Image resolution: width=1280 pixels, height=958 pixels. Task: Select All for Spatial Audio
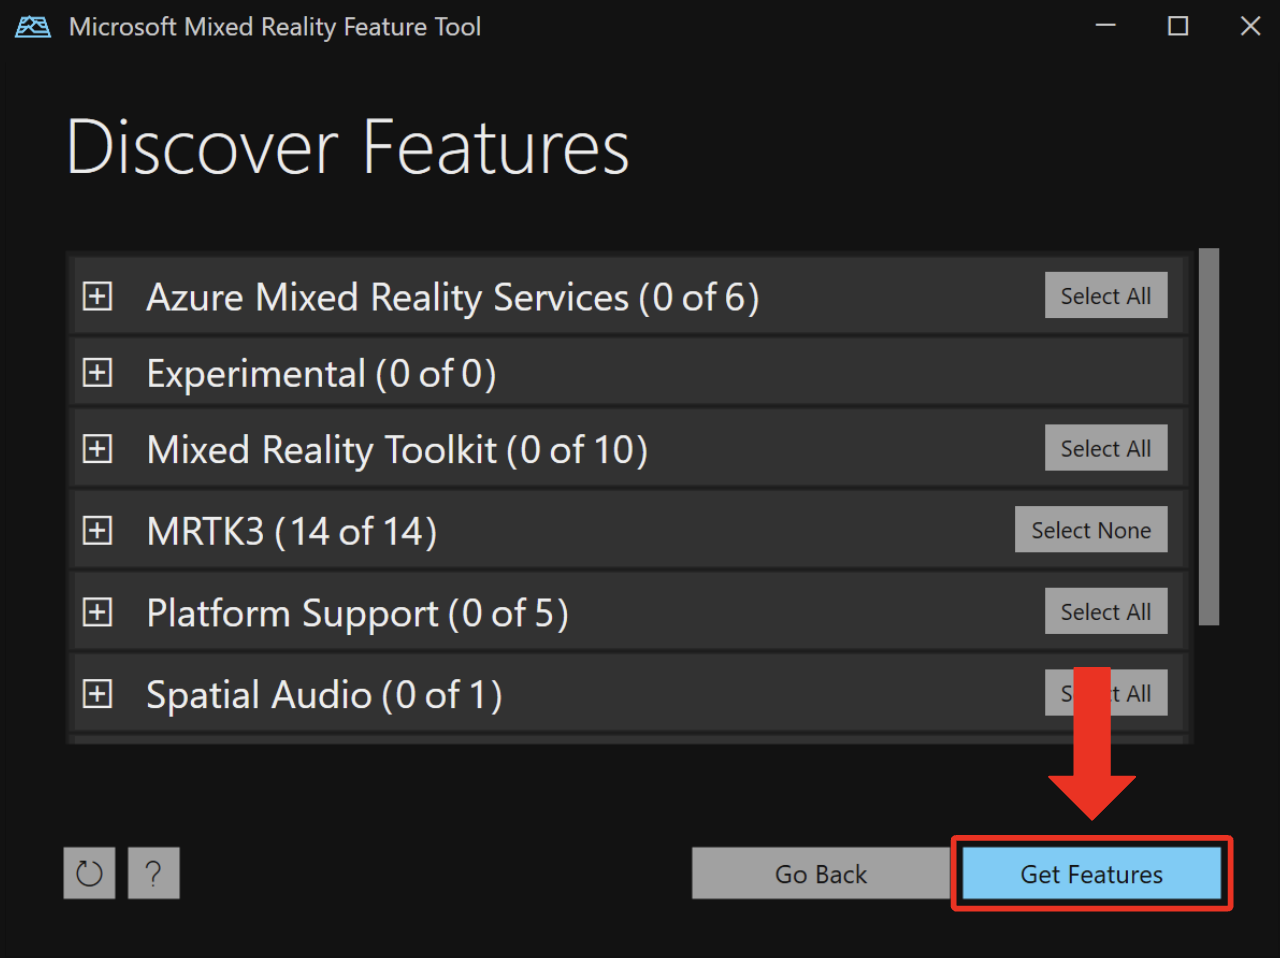point(1106,693)
